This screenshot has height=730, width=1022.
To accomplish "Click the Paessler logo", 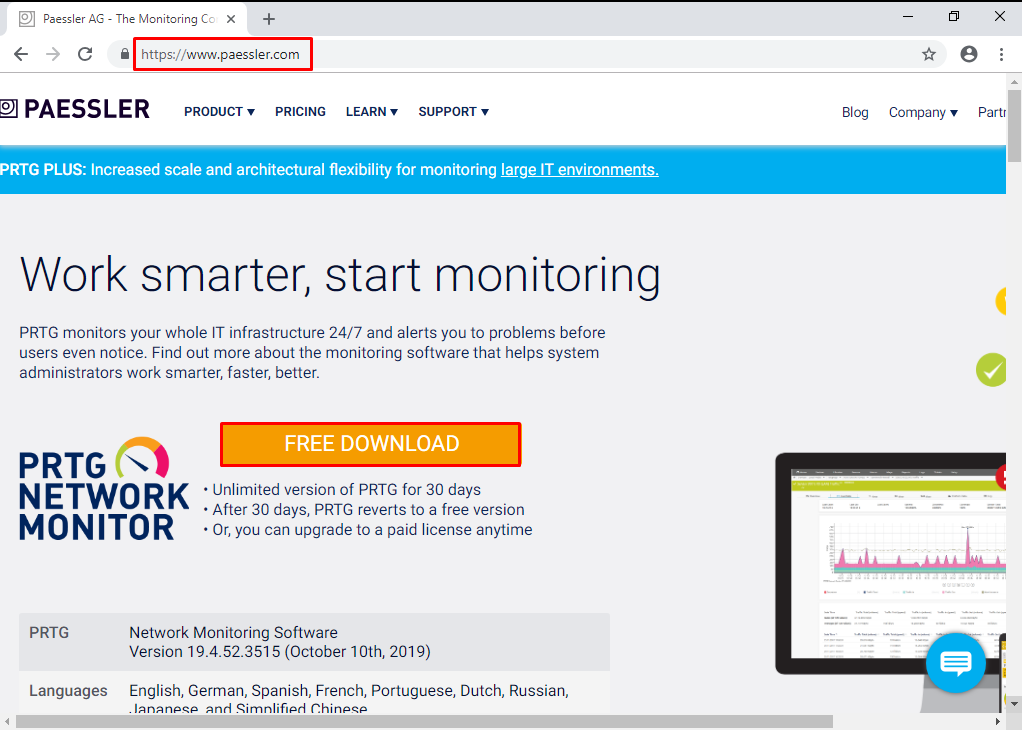I will (x=75, y=109).
